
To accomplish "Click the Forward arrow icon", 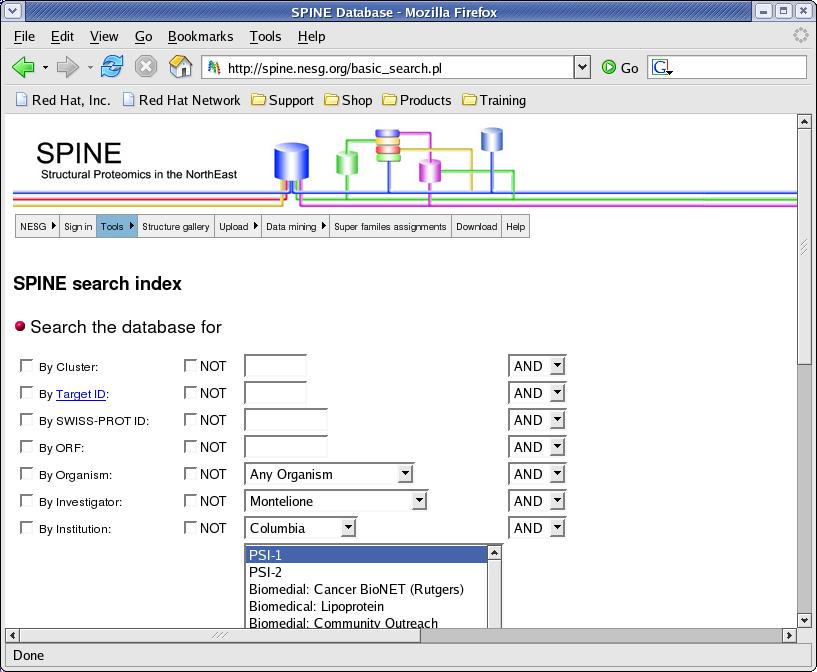I will click(67, 68).
